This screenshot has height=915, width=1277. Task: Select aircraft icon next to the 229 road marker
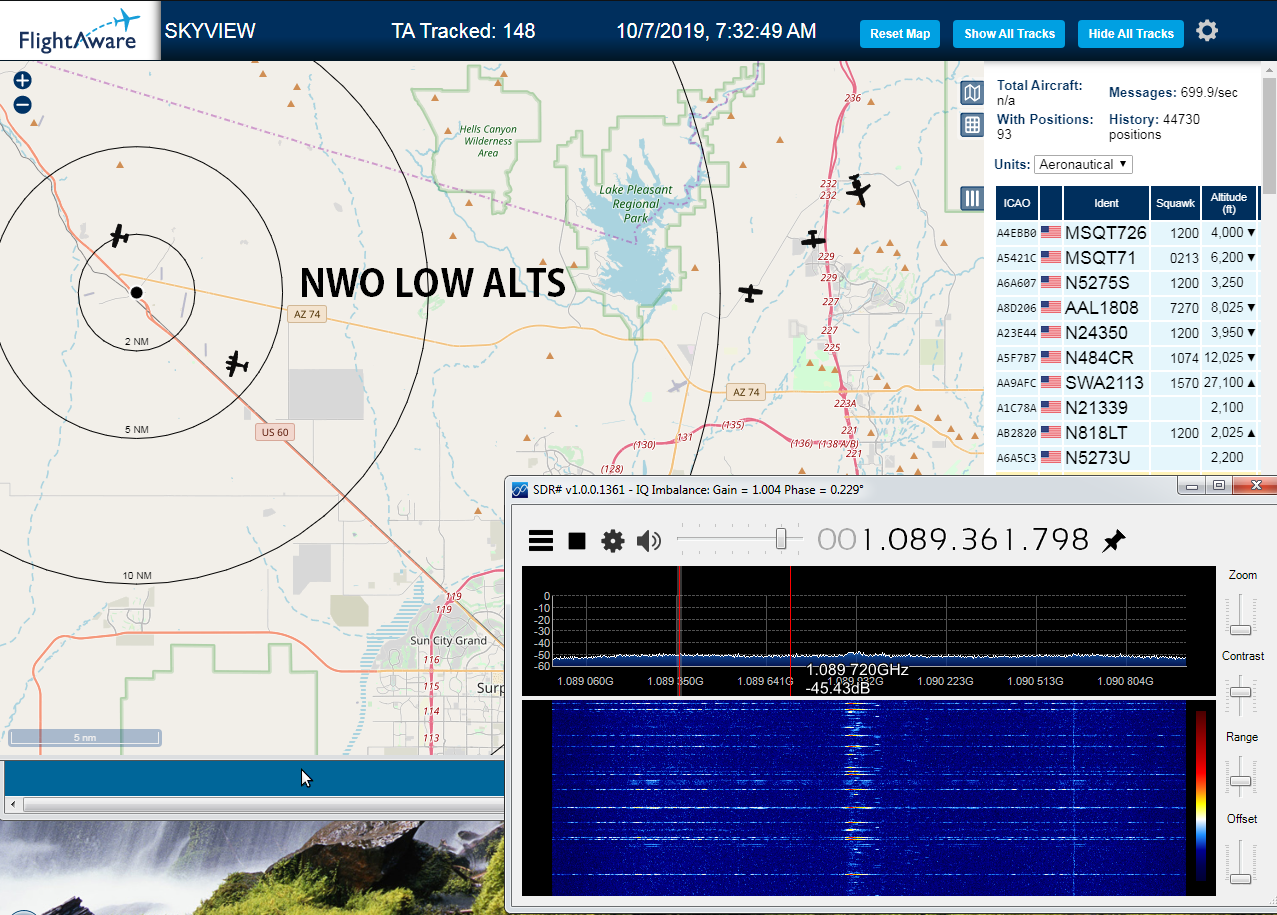(x=813, y=240)
